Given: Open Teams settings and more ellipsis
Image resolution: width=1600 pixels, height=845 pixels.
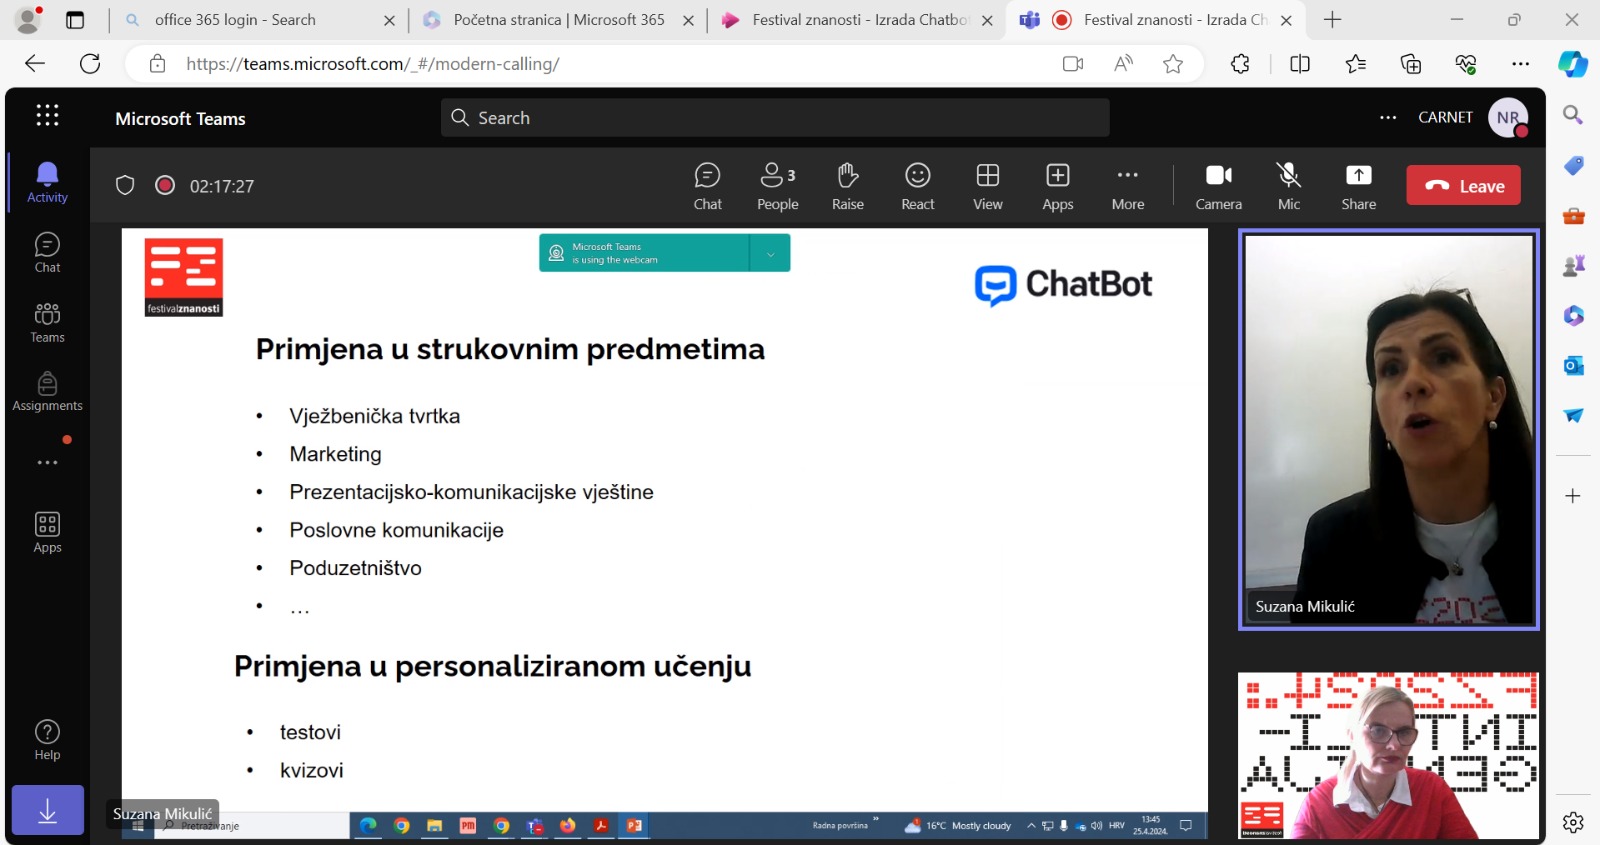Looking at the screenshot, I should (1388, 117).
